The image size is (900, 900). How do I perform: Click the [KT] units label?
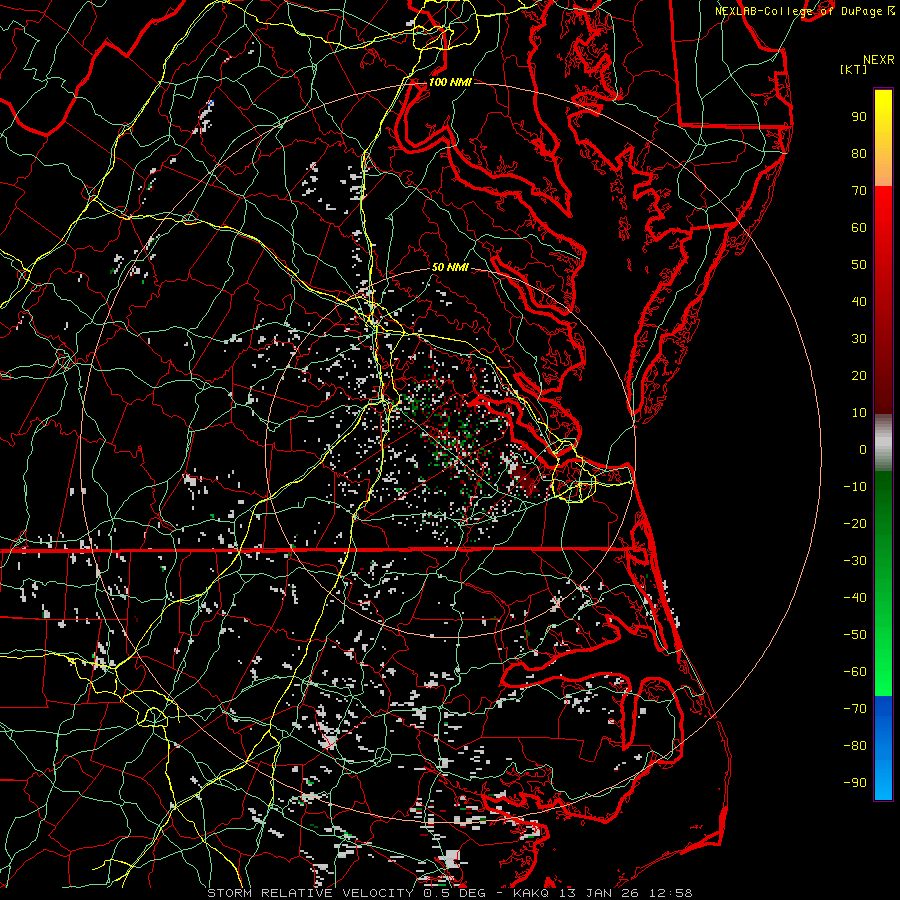click(x=853, y=69)
